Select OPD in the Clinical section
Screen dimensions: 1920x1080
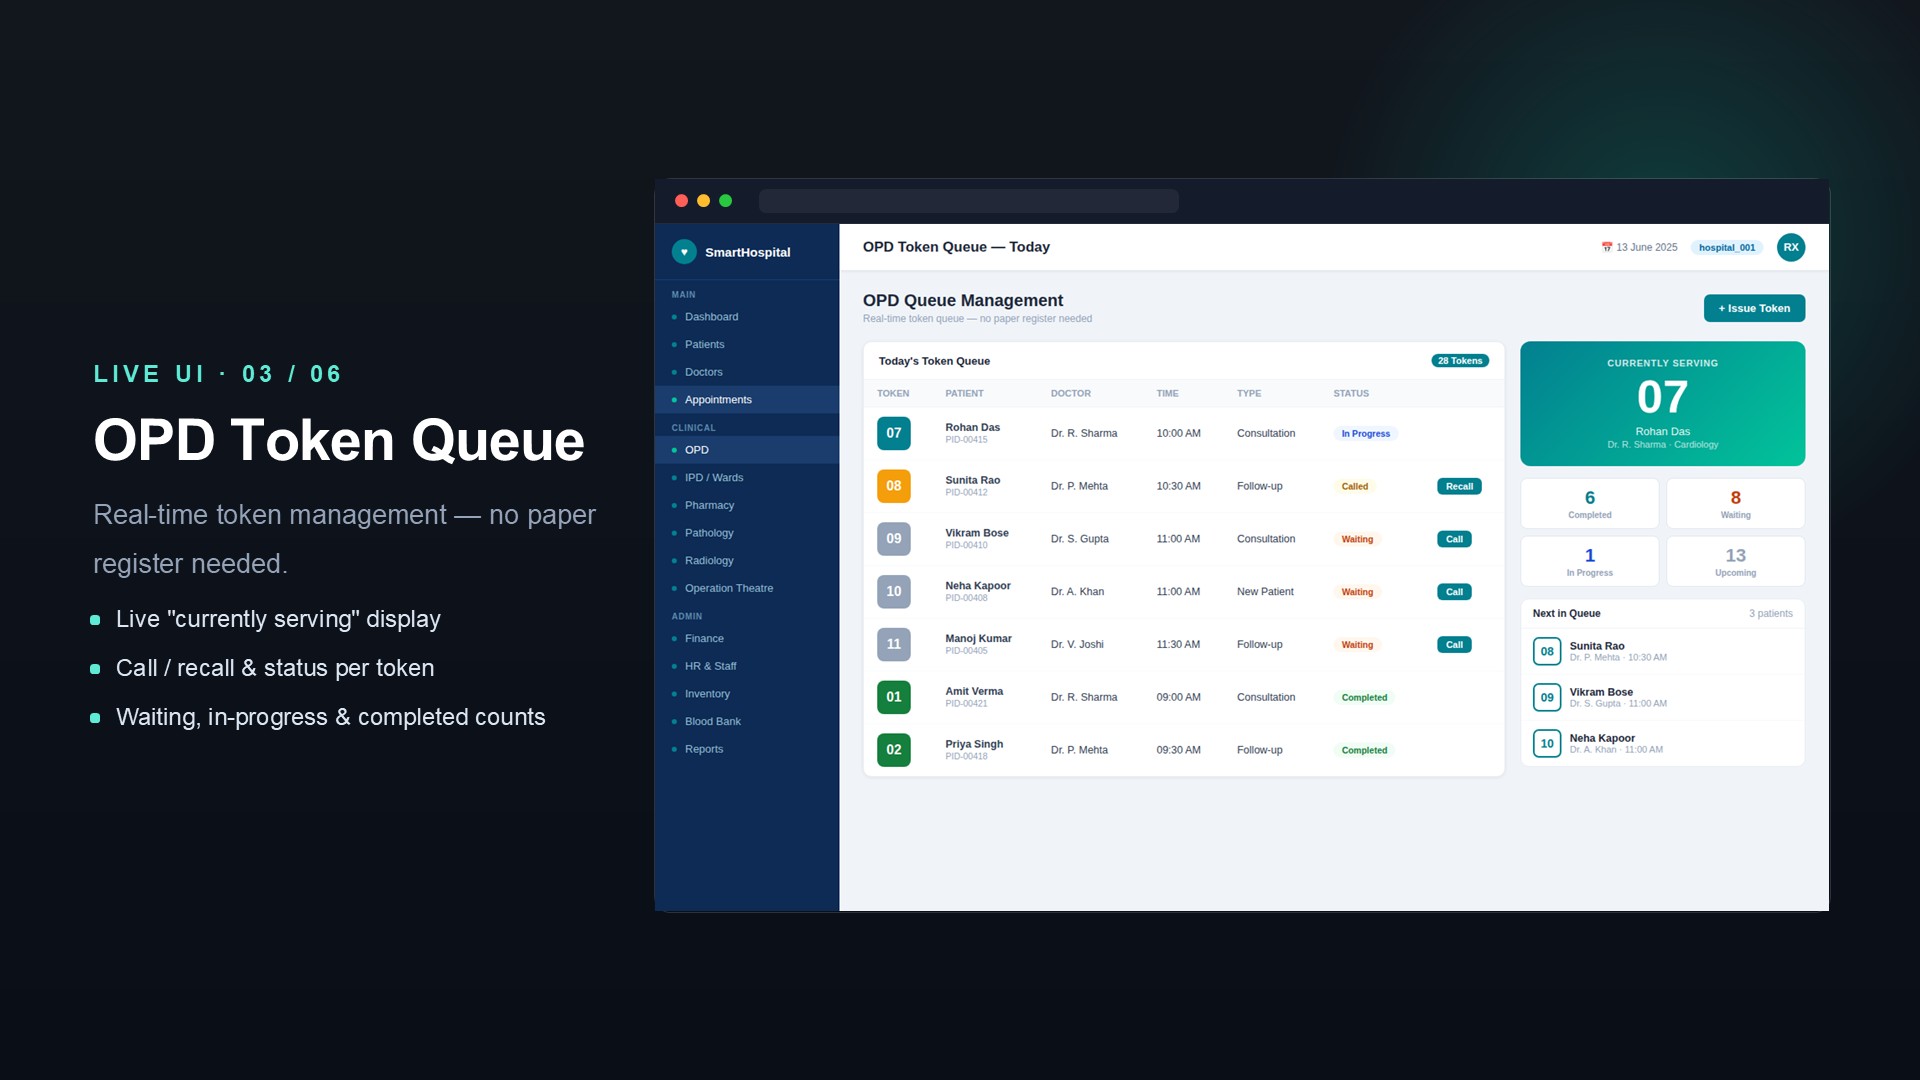click(747, 450)
